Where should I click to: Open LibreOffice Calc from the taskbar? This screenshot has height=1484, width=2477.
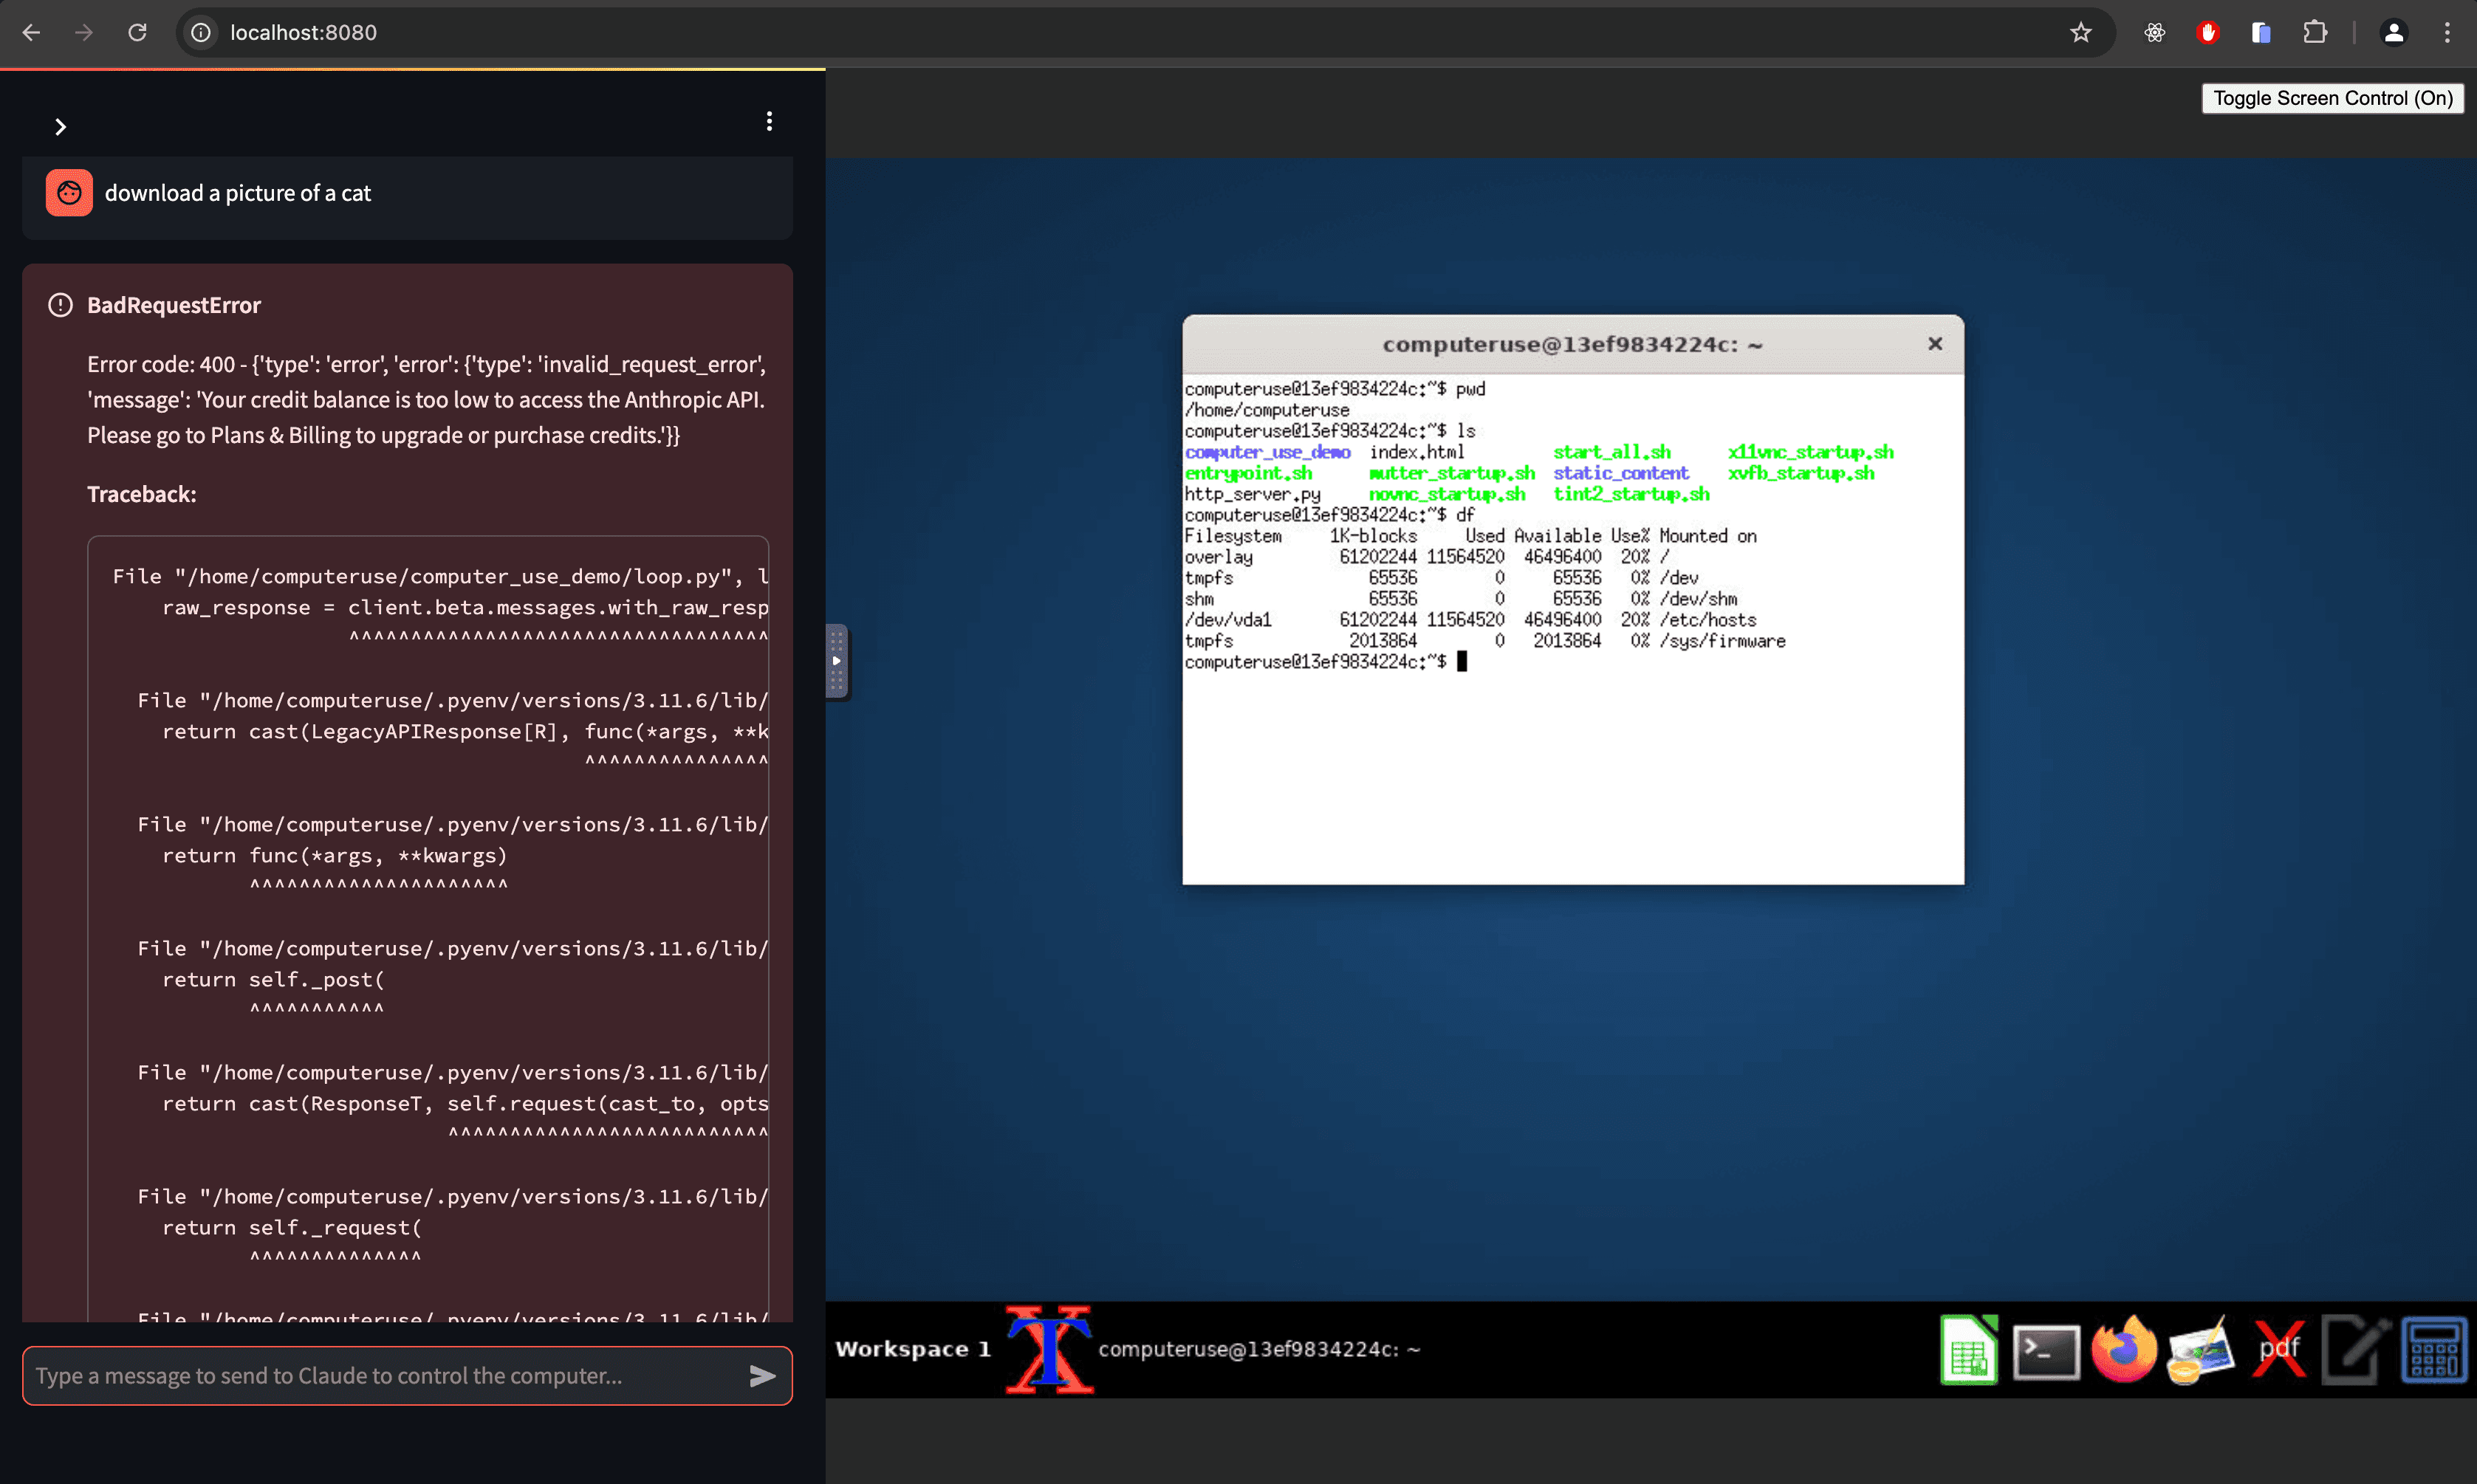point(1968,1349)
